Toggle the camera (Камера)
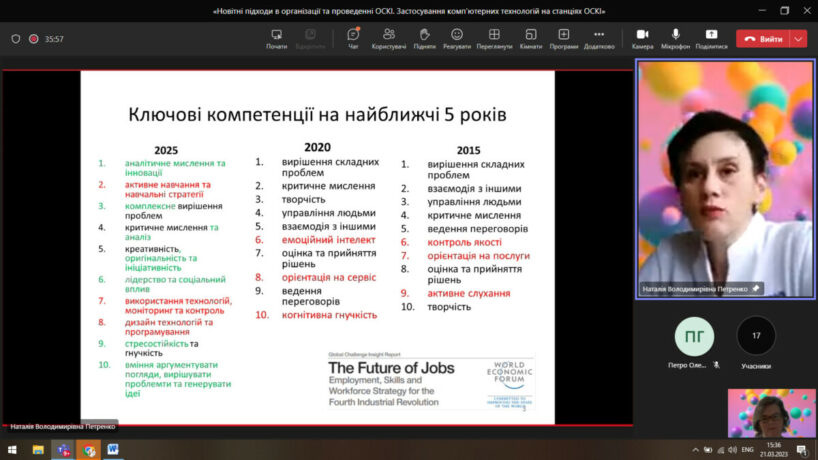 point(642,38)
